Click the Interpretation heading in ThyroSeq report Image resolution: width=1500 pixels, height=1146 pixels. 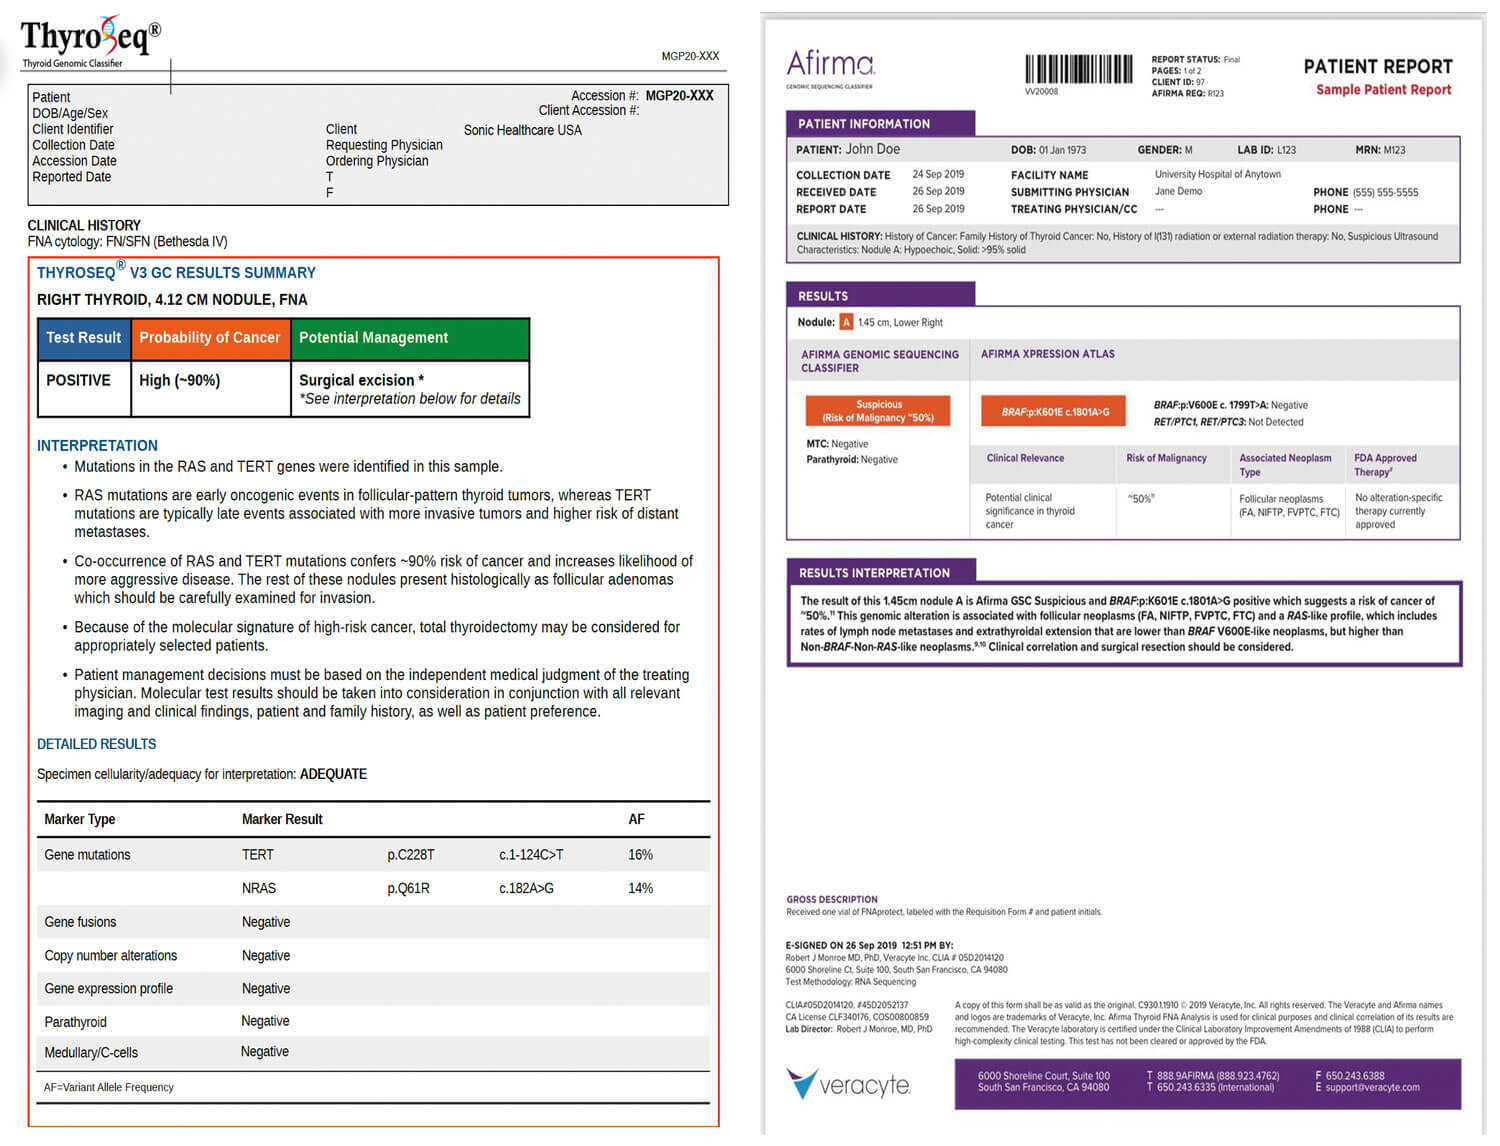(97, 446)
